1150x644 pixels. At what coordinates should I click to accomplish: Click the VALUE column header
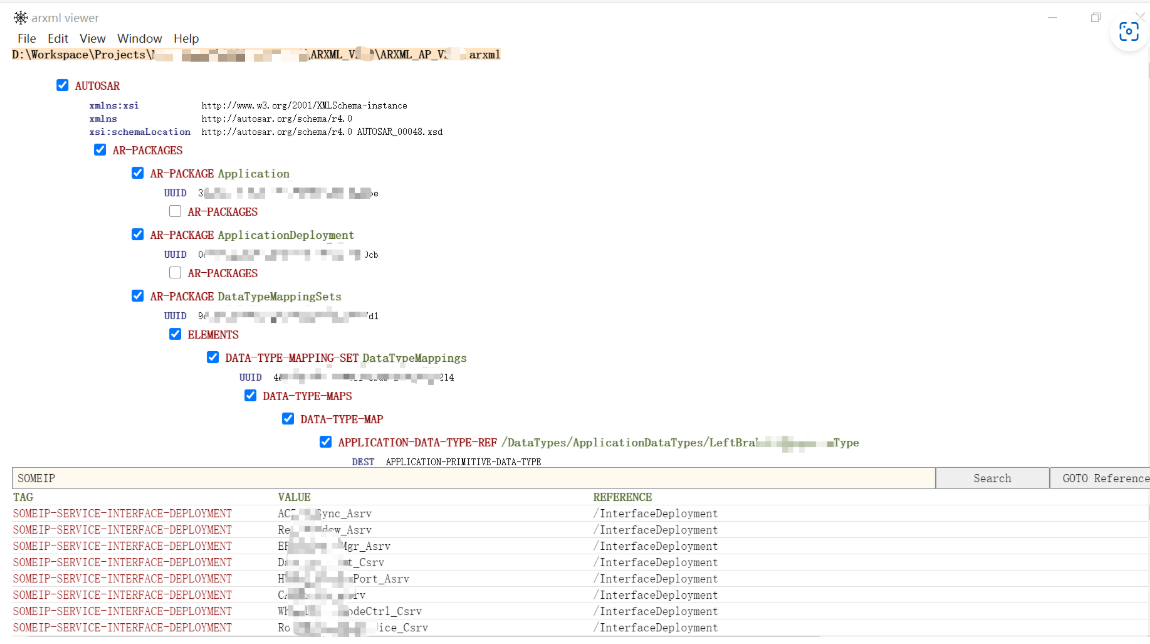[x=294, y=497]
